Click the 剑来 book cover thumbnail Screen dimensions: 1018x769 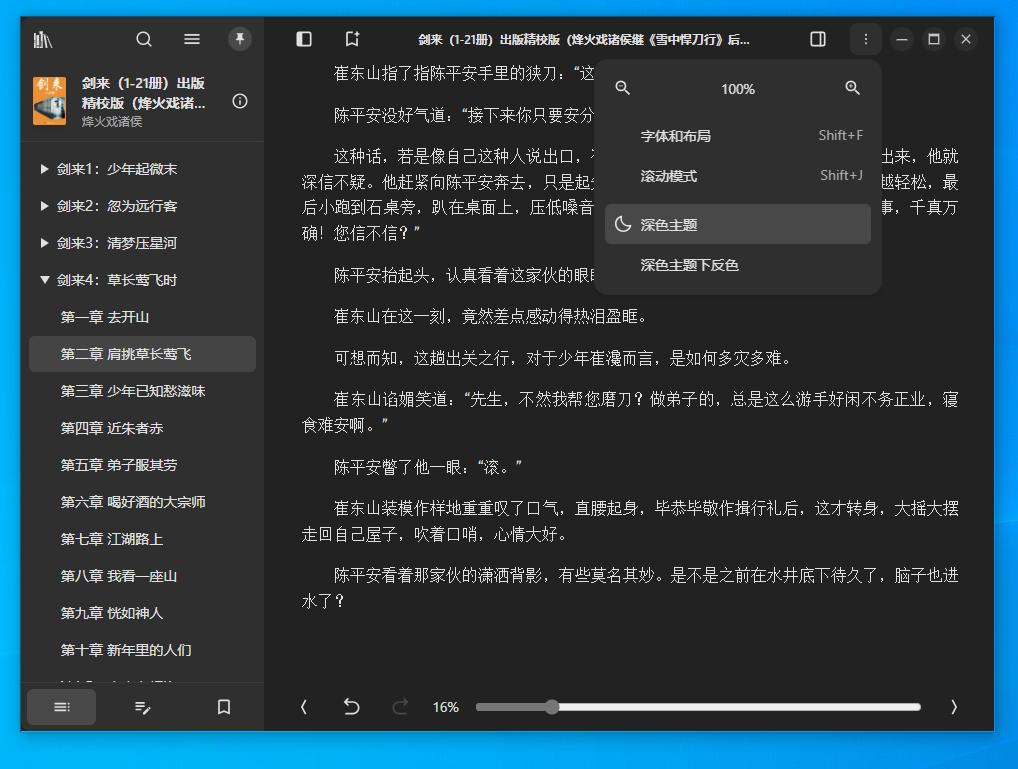click(x=49, y=101)
